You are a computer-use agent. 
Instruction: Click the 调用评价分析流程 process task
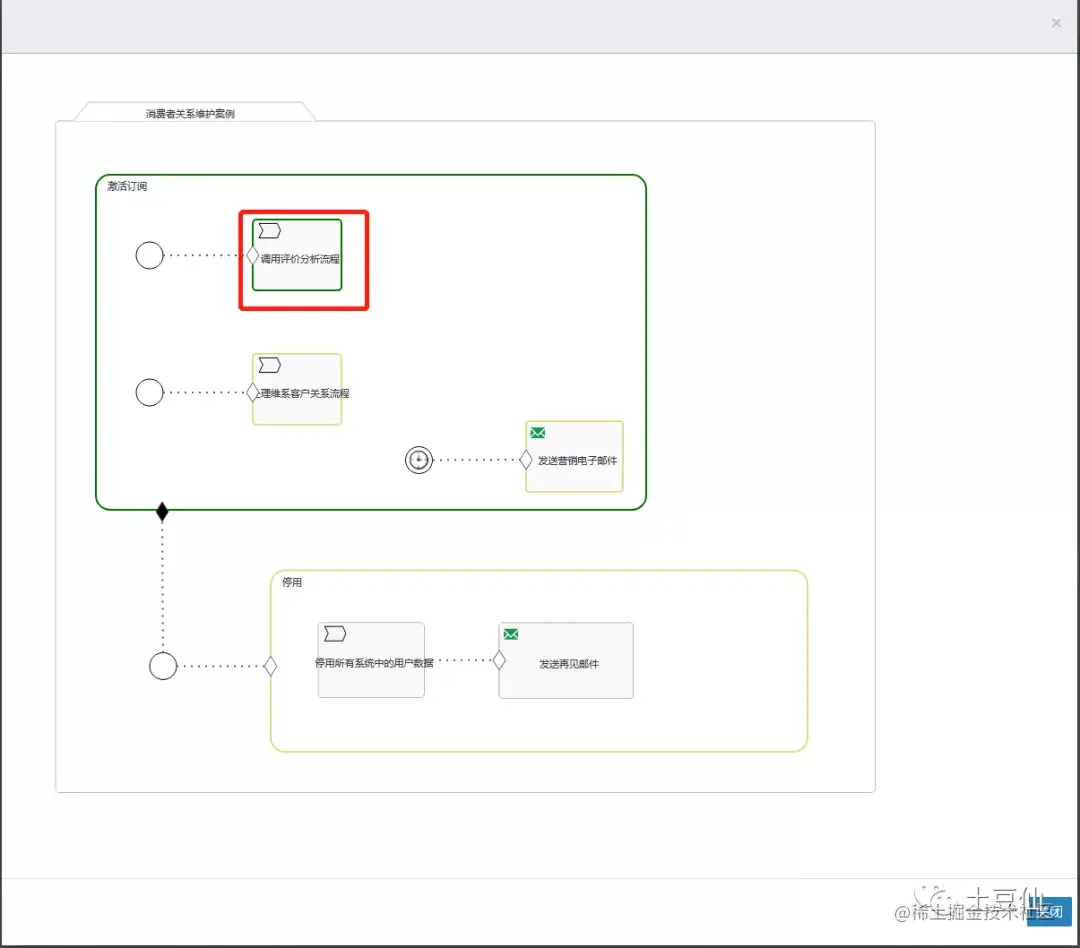[x=297, y=255]
